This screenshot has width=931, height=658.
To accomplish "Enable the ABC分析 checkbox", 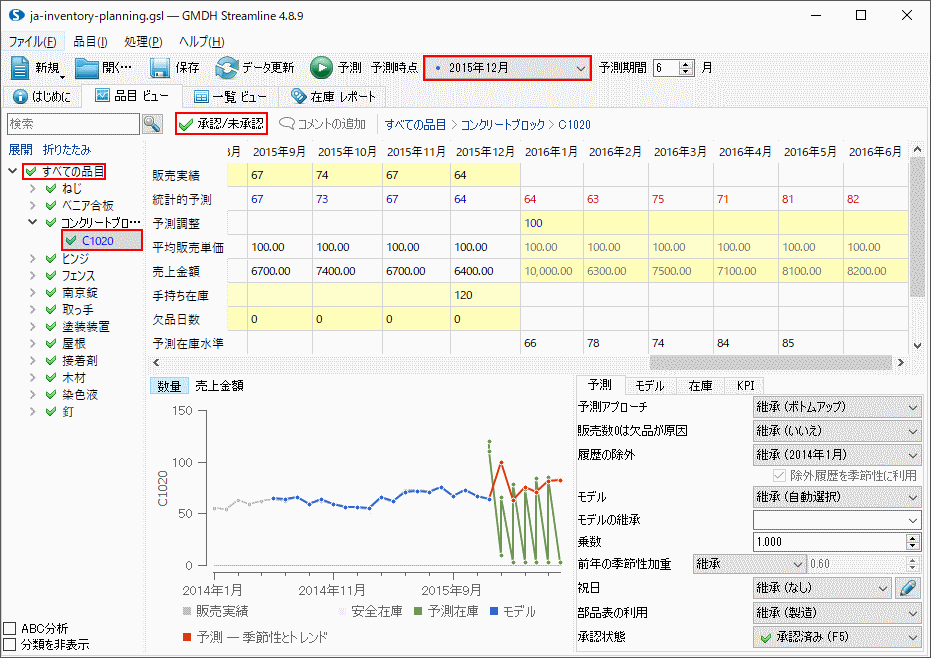I will tap(10, 629).
